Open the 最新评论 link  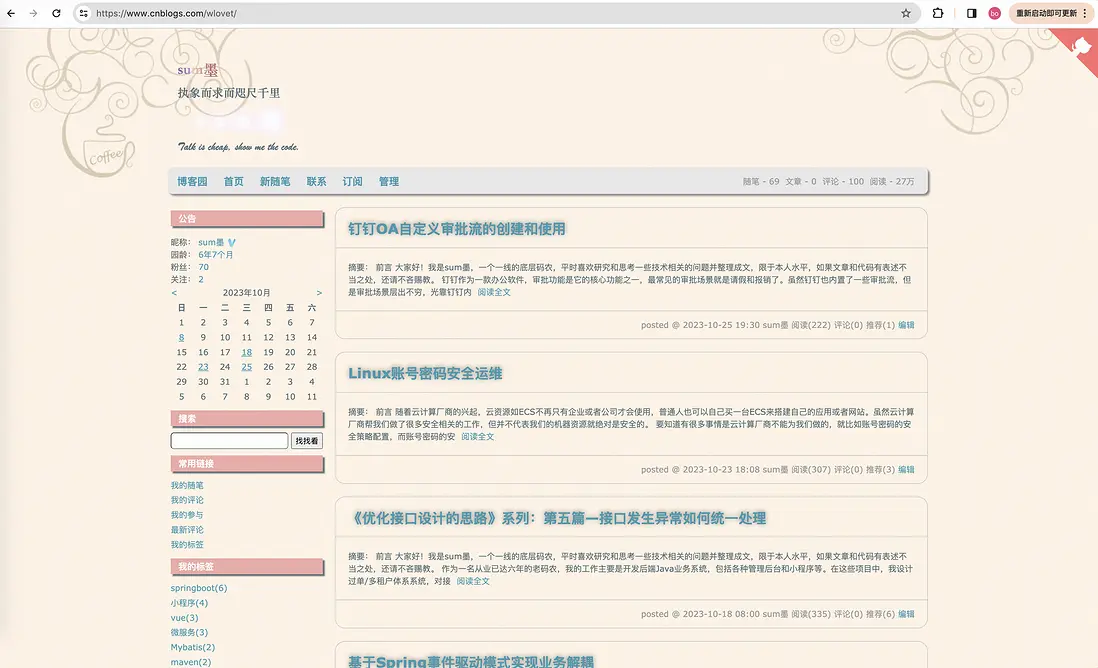coord(187,530)
